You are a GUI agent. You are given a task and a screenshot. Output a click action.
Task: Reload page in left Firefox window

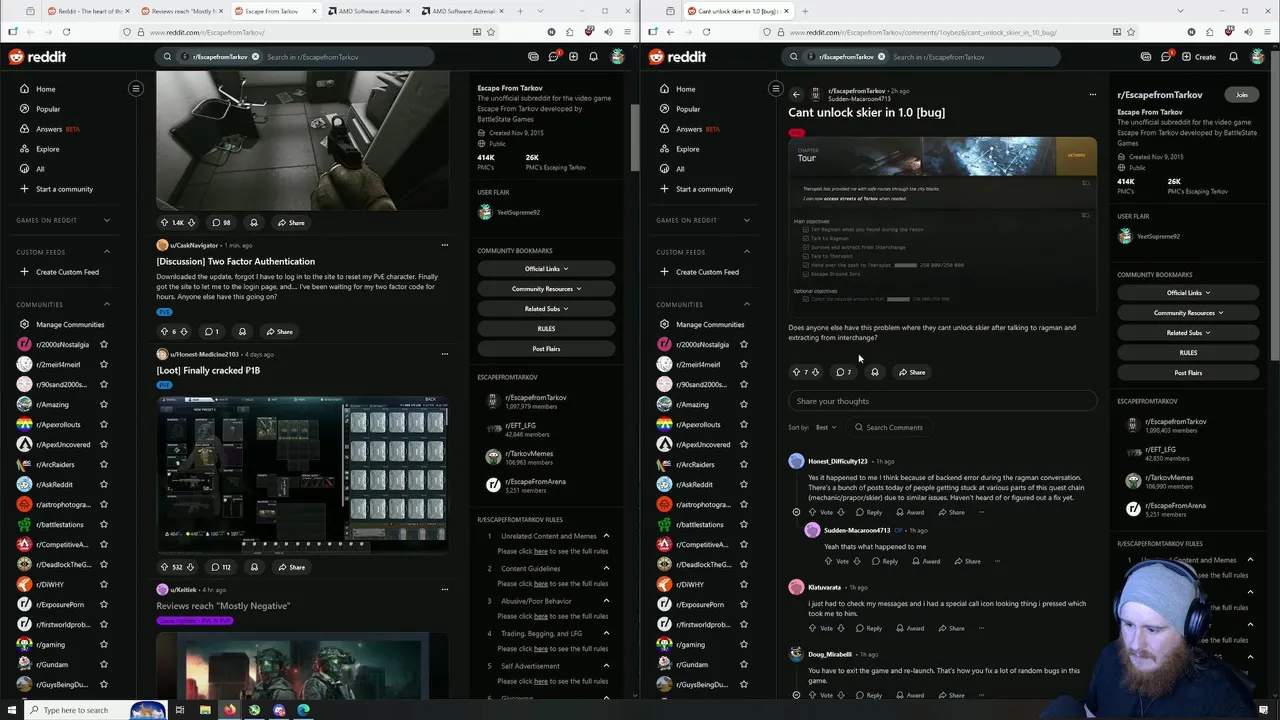click(x=66, y=32)
